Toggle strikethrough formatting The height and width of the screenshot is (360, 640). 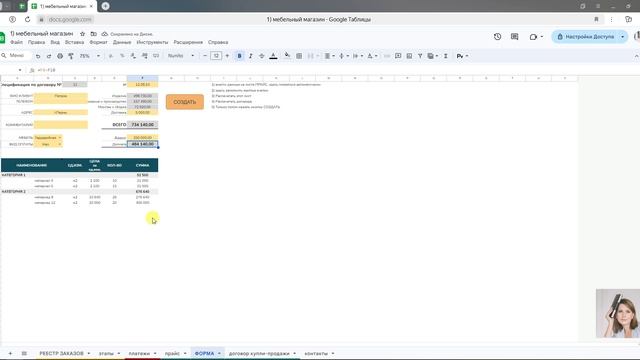click(262, 56)
